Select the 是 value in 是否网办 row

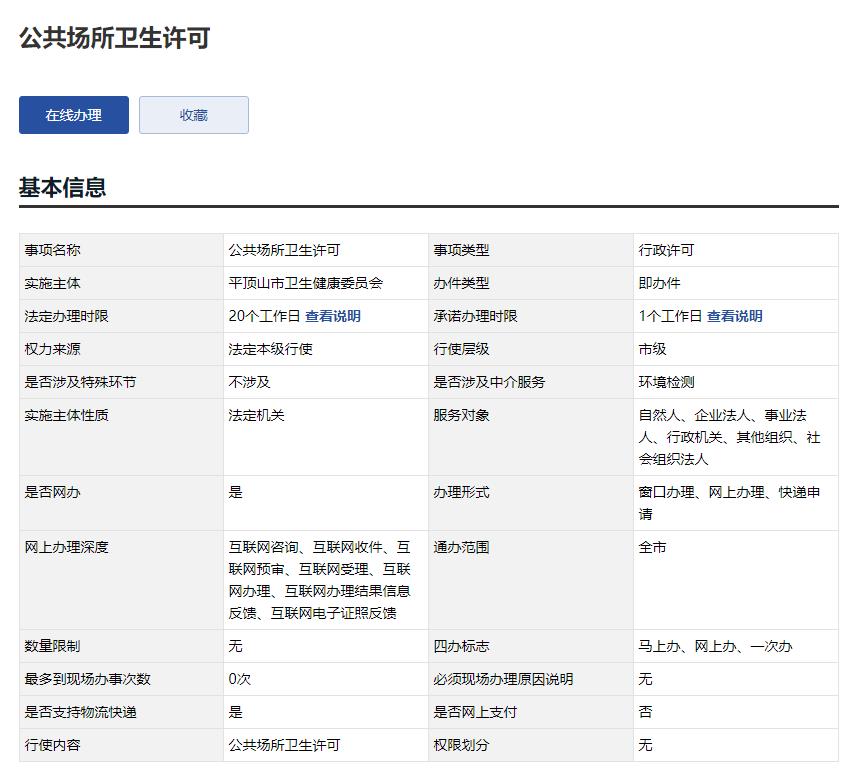(235, 492)
